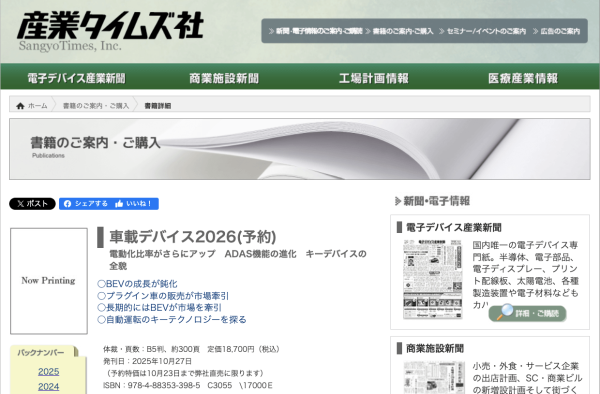This screenshot has height=394, width=600.
Task: Open 新聞・電子情報のご案内・ご購読 link
Action: (316, 31)
